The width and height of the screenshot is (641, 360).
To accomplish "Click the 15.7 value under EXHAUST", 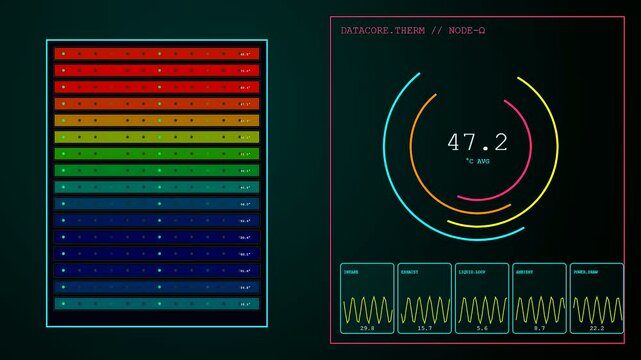I will pyautogui.click(x=425, y=328).
